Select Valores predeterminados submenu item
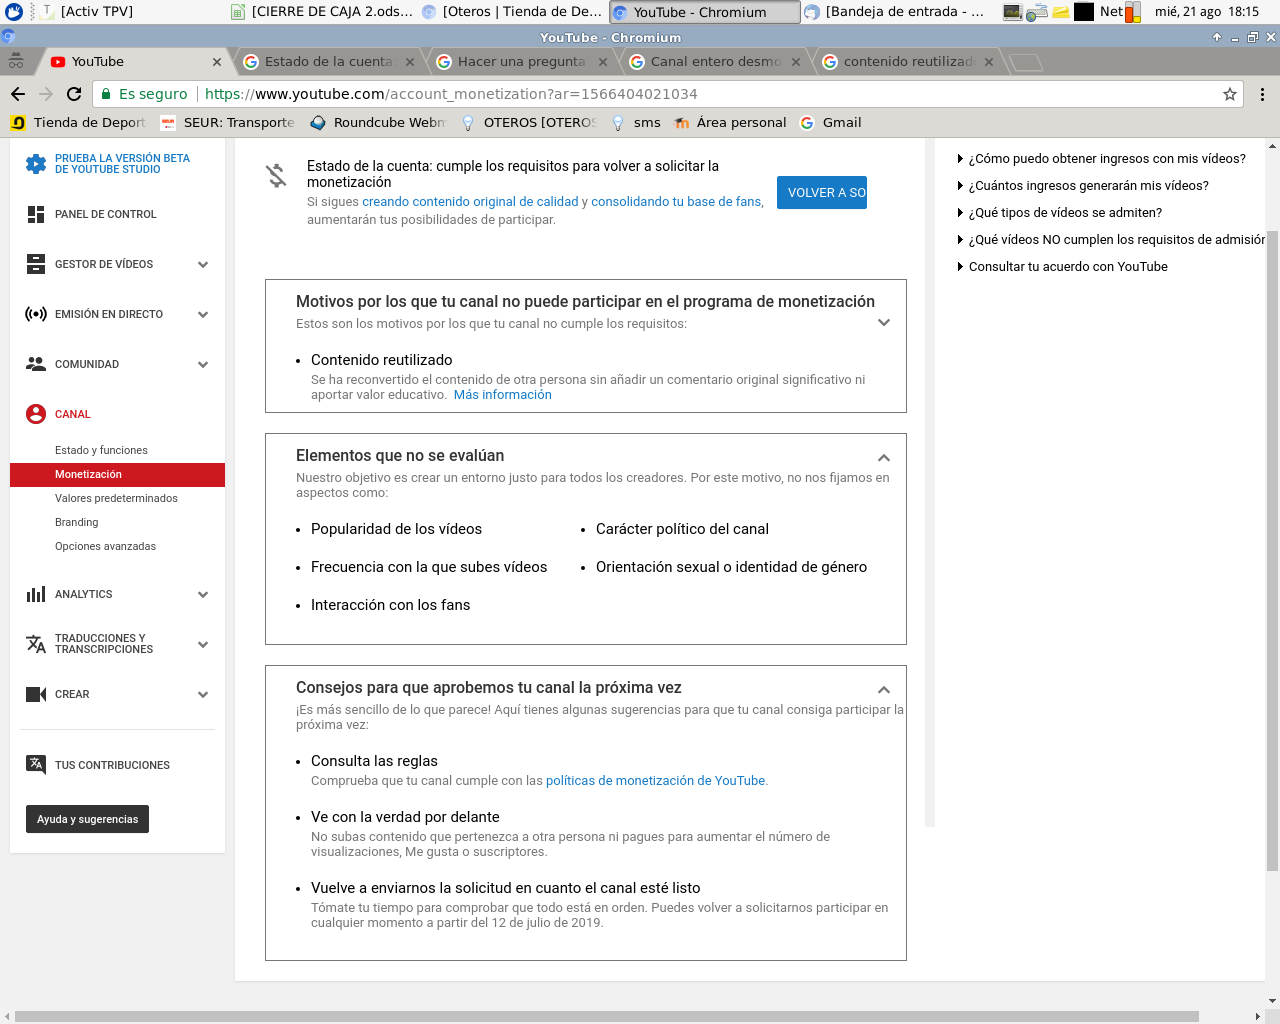Viewport: 1280px width, 1024px height. point(117,498)
